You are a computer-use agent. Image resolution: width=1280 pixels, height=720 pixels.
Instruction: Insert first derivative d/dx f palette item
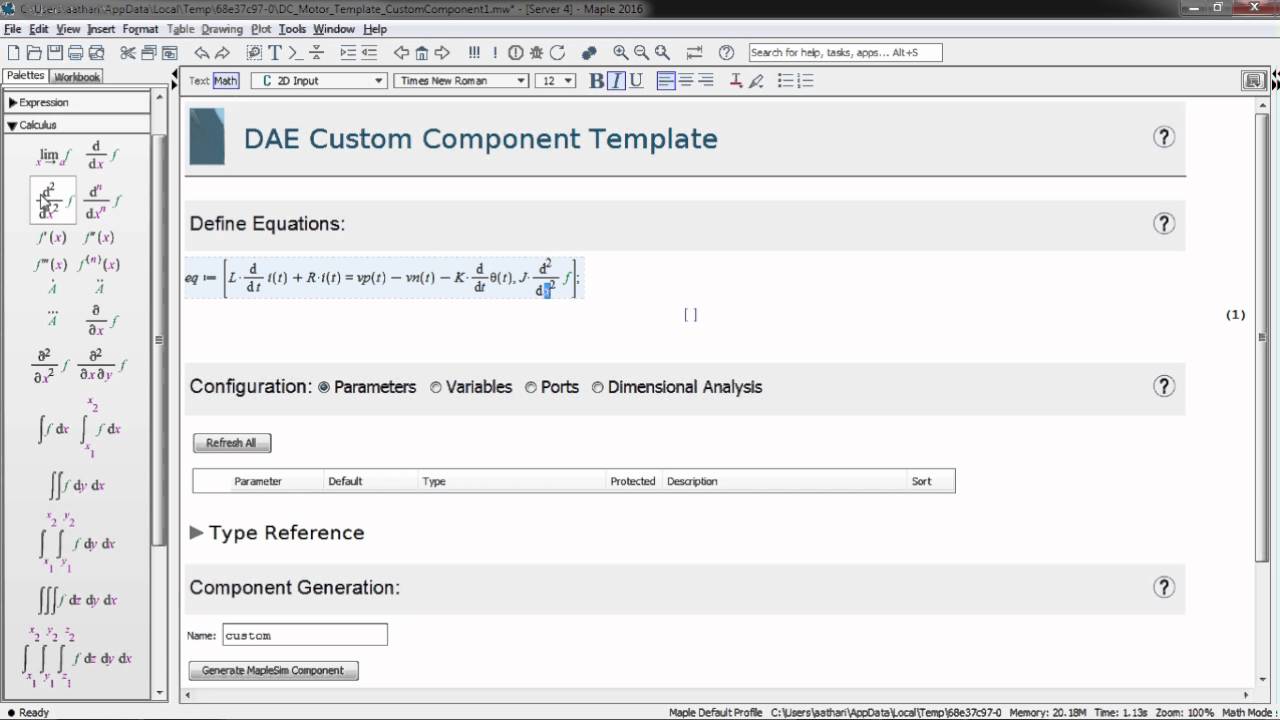(x=102, y=156)
